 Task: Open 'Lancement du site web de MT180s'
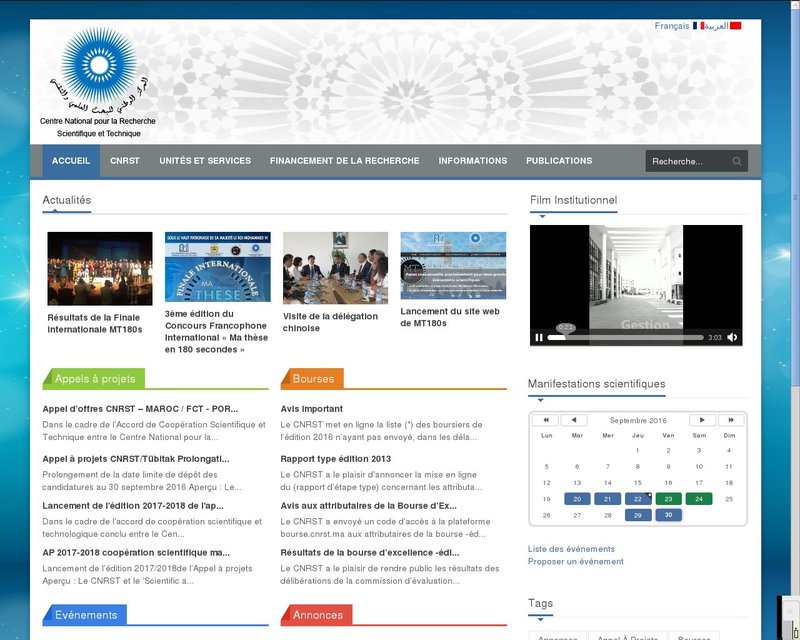coord(450,317)
